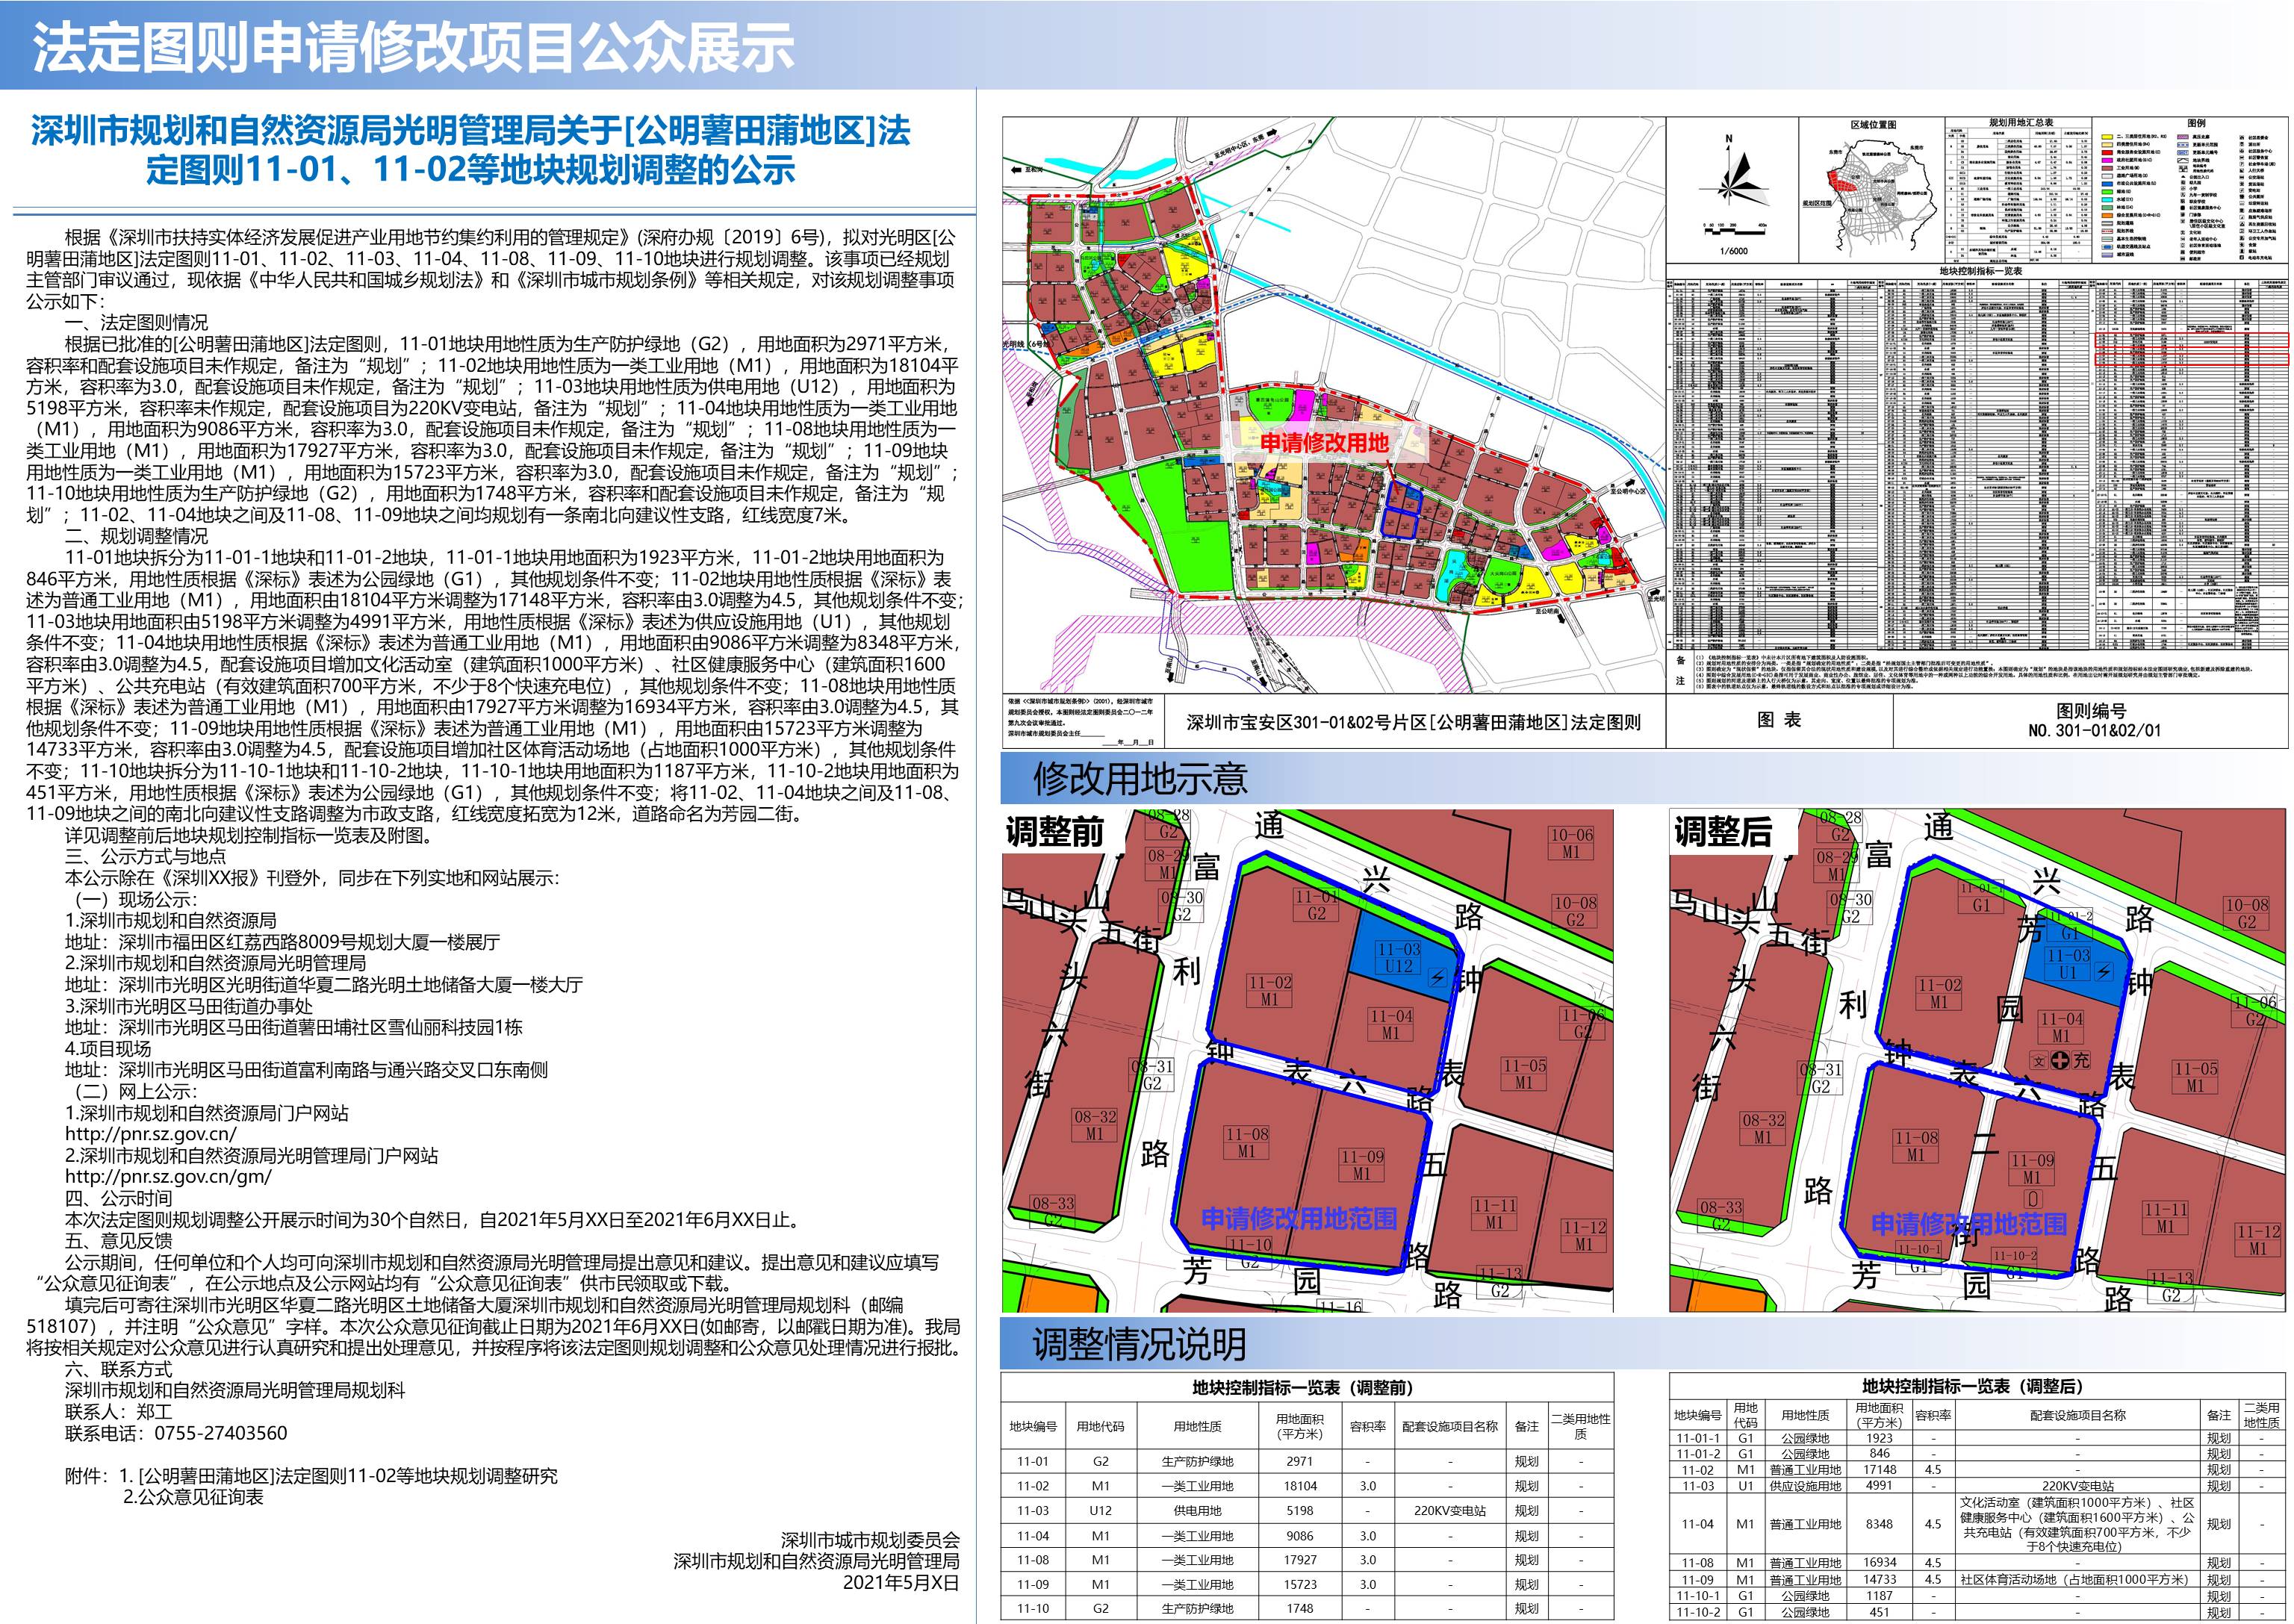Select the 调整情况说明 section header

click(1139, 1345)
